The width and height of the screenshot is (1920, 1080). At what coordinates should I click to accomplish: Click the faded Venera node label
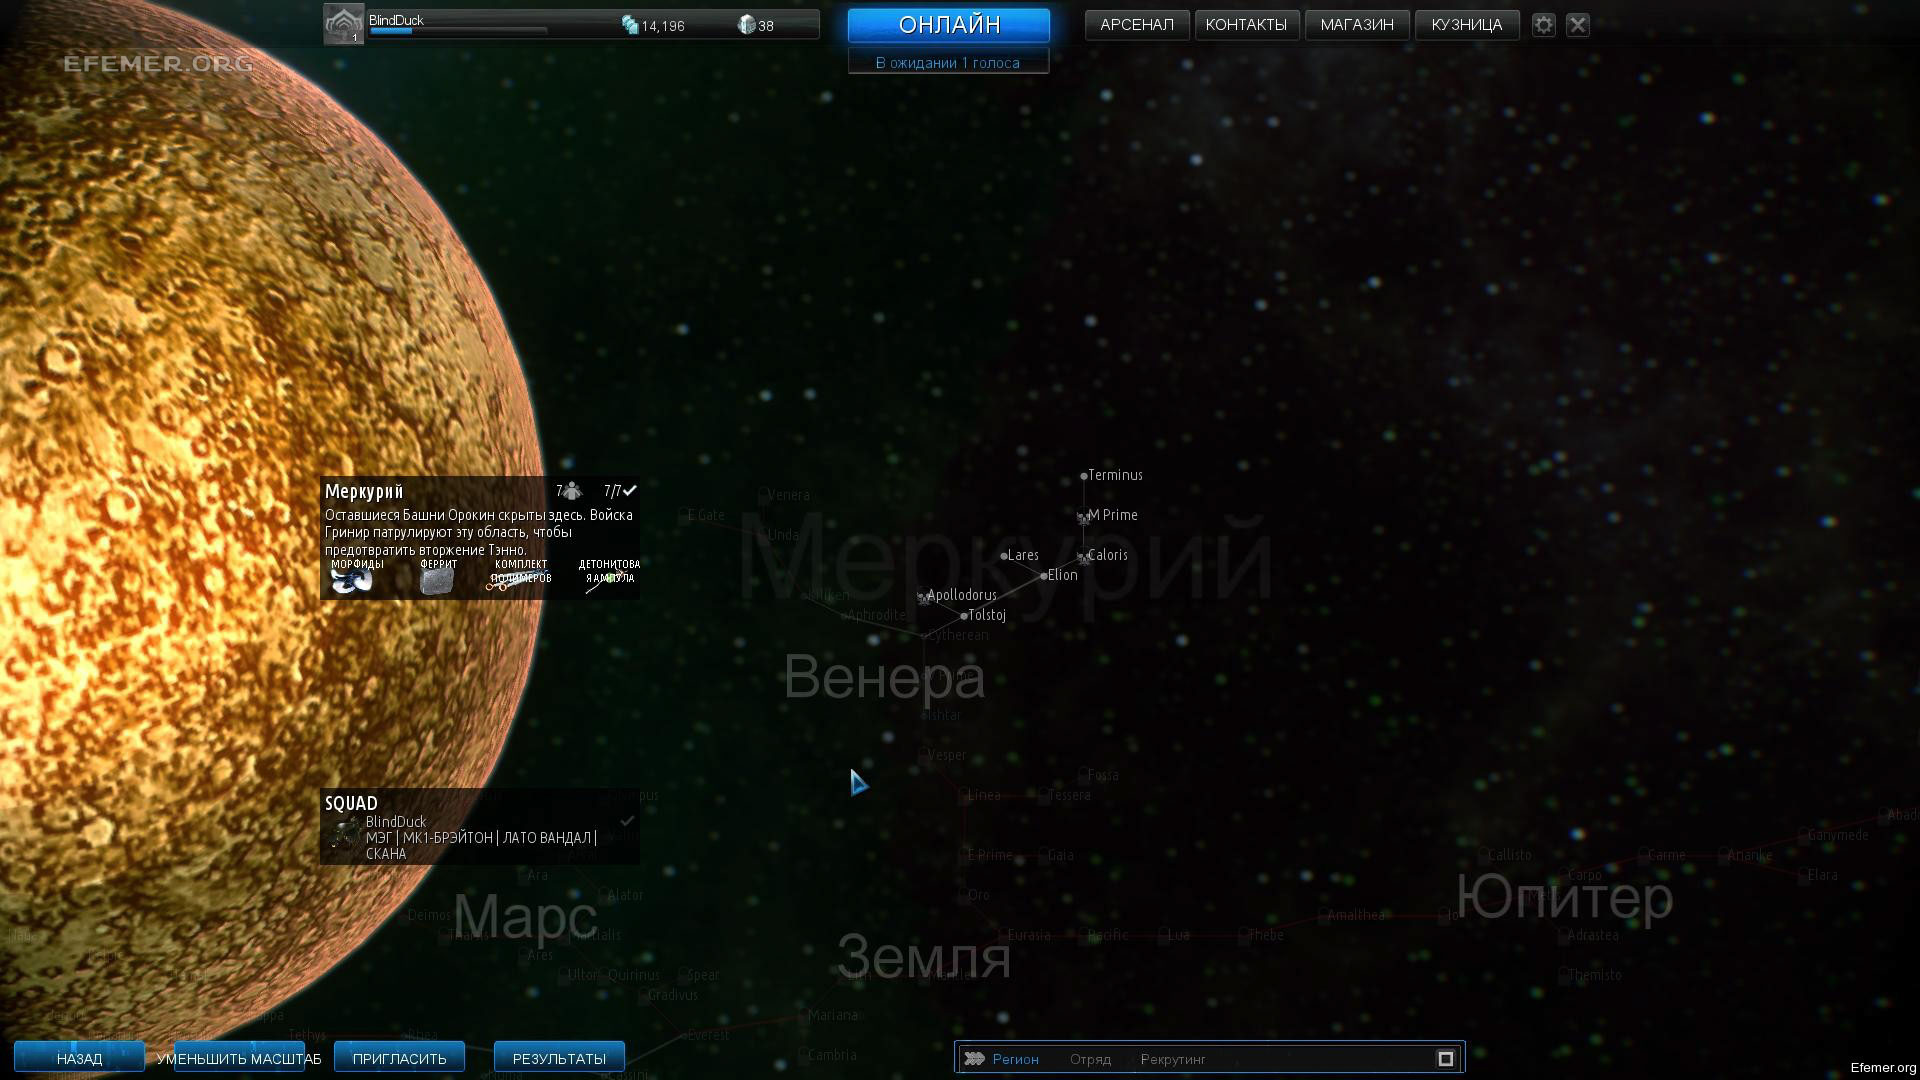[x=788, y=495]
